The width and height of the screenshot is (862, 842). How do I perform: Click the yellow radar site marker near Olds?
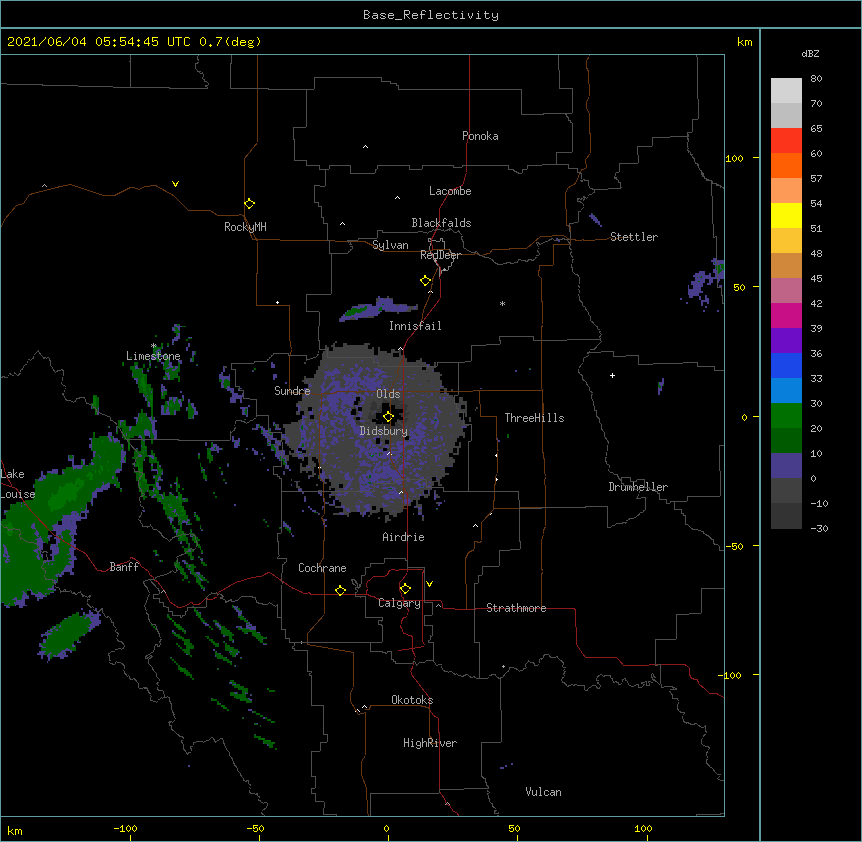point(388,417)
